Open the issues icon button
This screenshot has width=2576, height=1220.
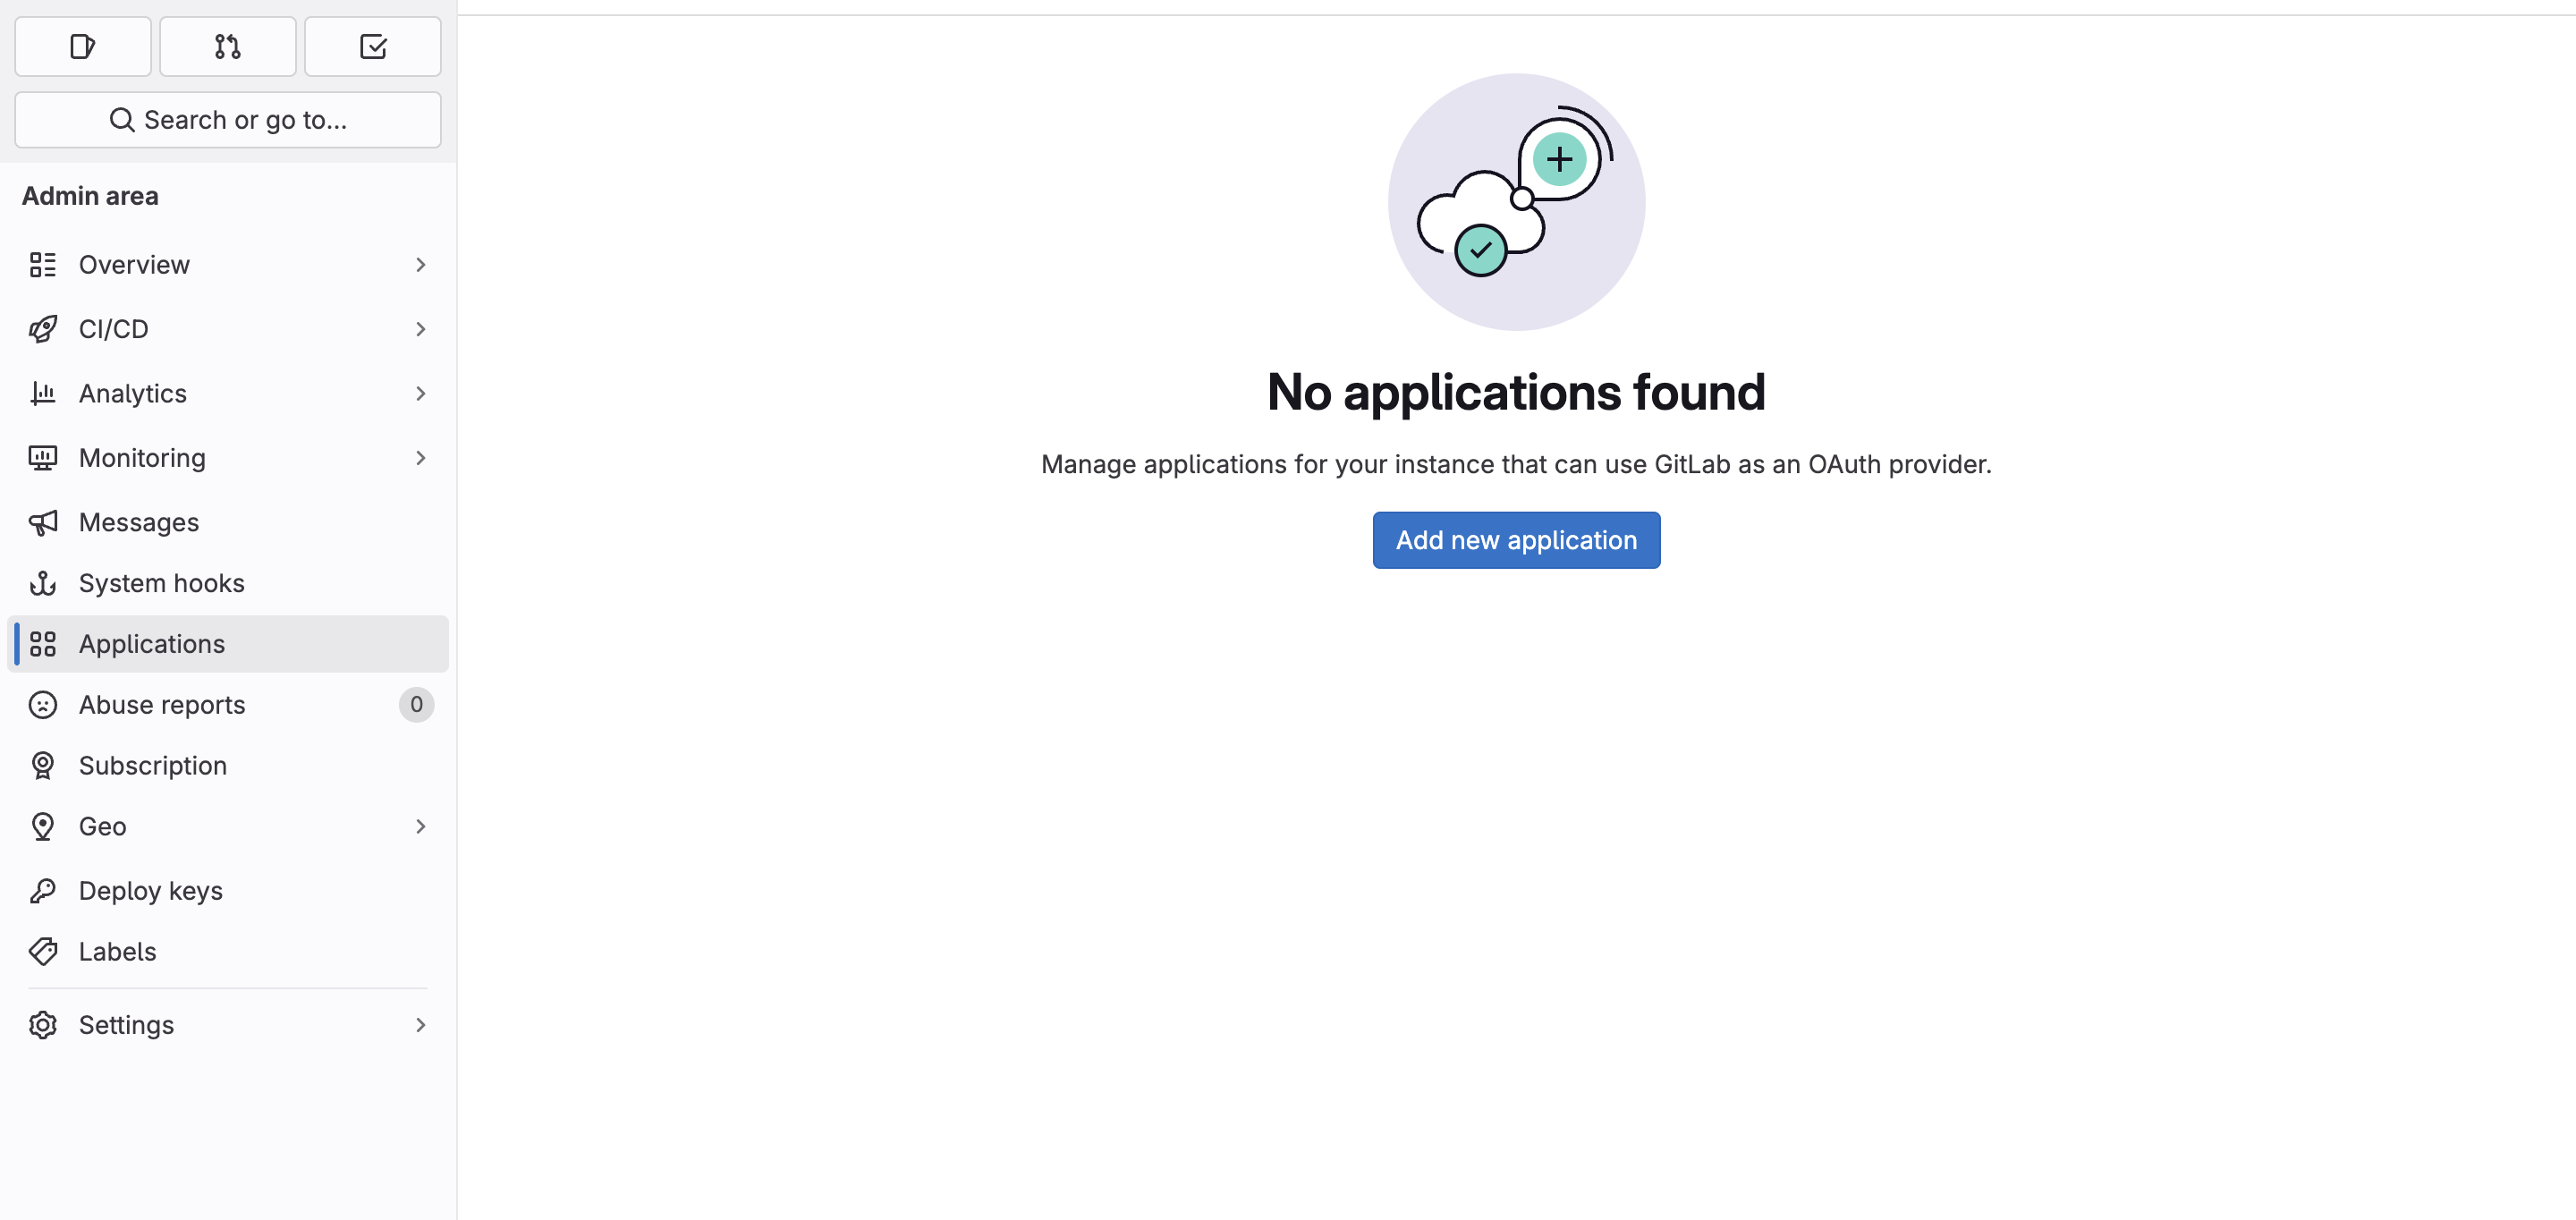83,46
